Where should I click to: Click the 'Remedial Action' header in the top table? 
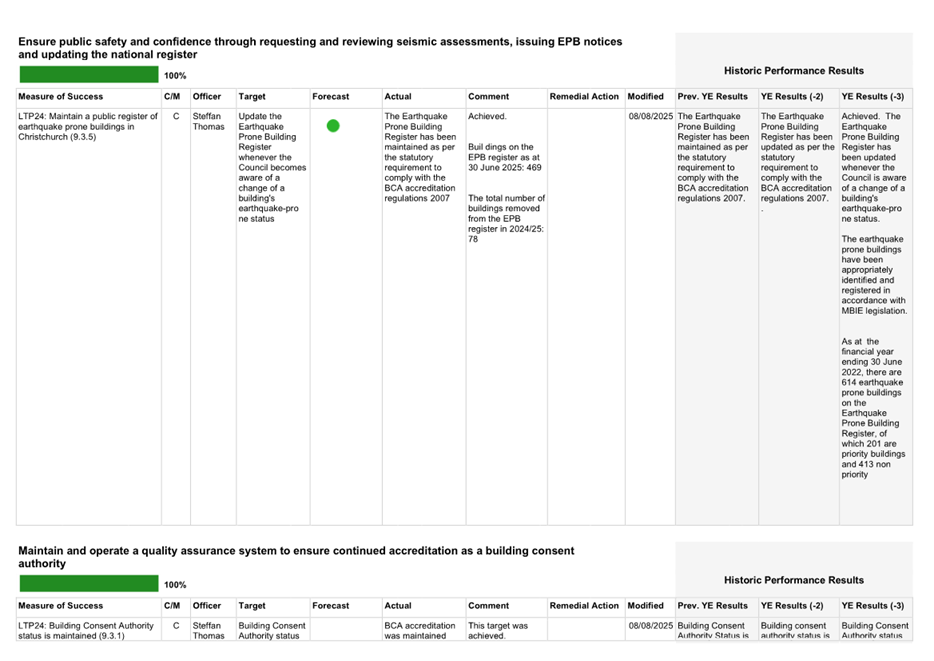[x=585, y=97]
